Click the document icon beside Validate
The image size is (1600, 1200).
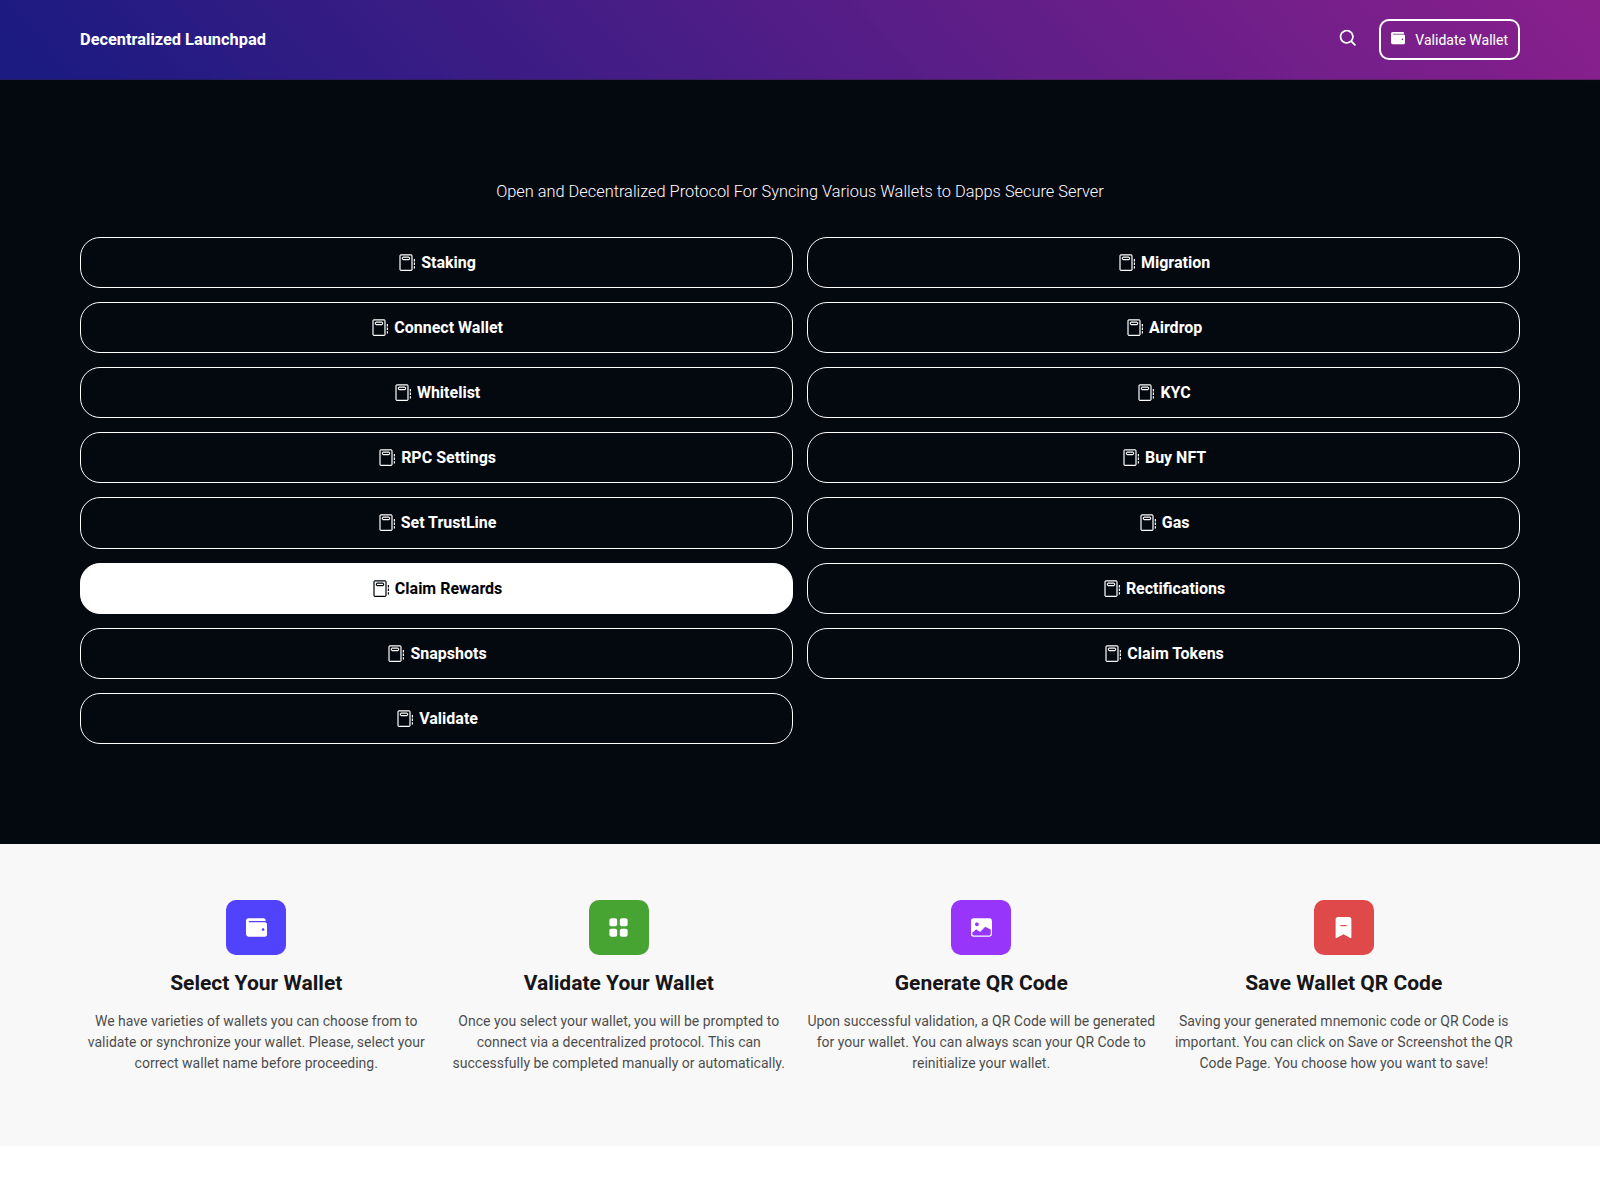(405, 718)
